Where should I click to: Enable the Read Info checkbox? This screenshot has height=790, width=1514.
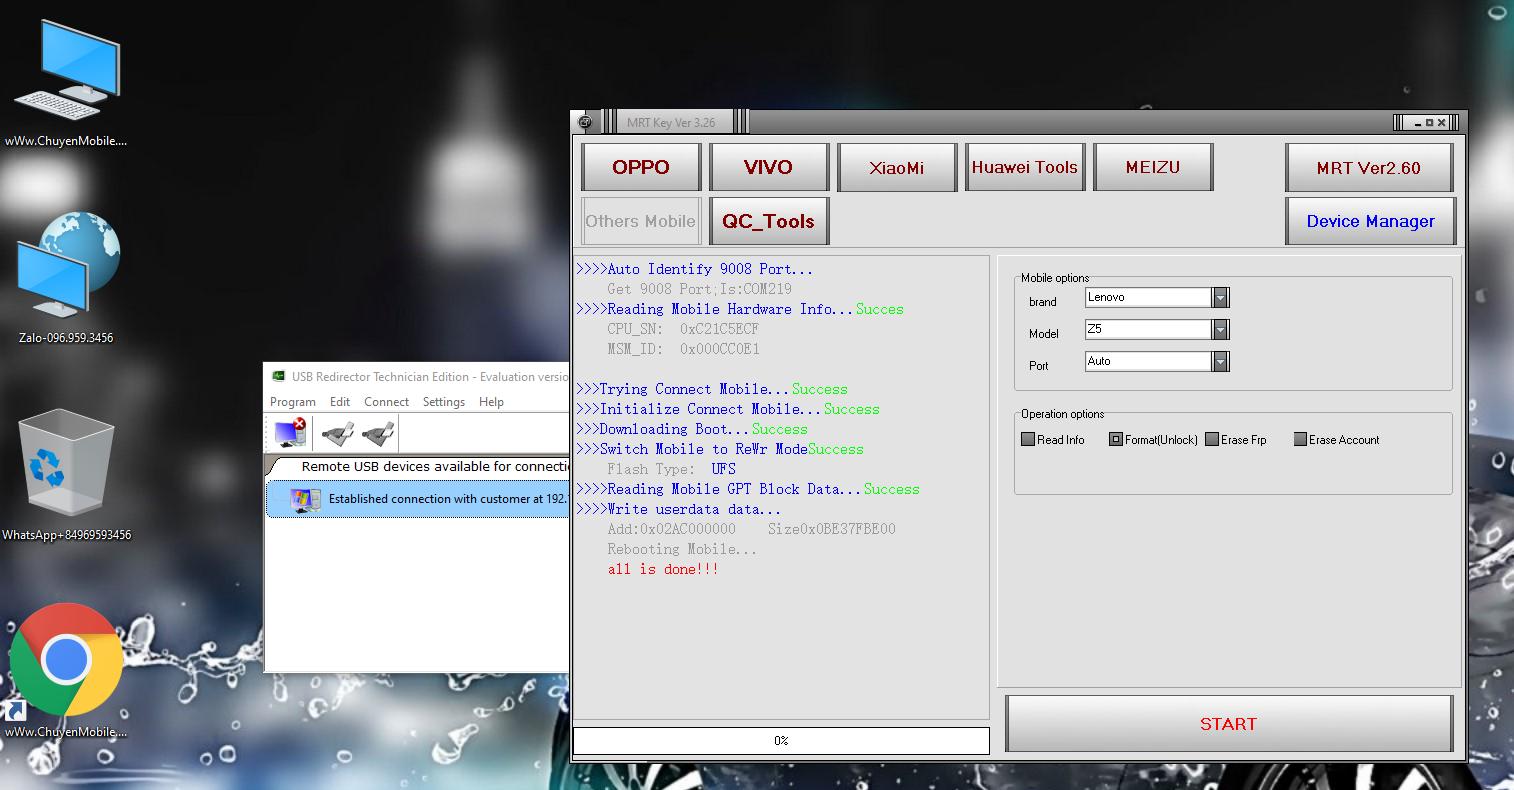[x=1028, y=439]
